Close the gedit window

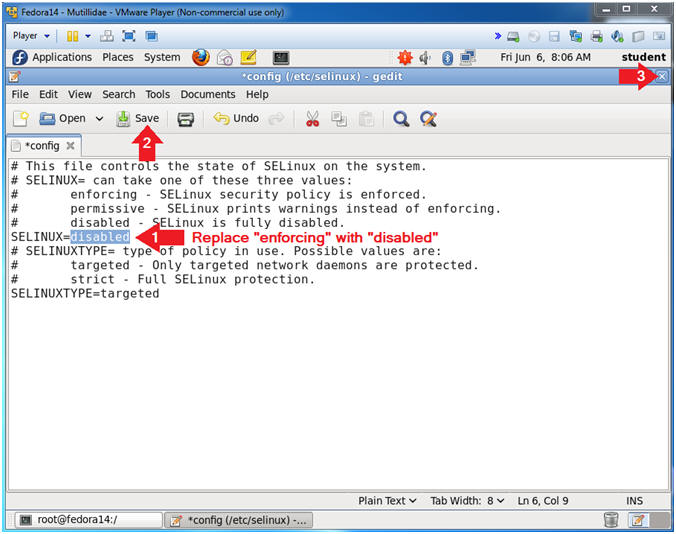point(662,77)
